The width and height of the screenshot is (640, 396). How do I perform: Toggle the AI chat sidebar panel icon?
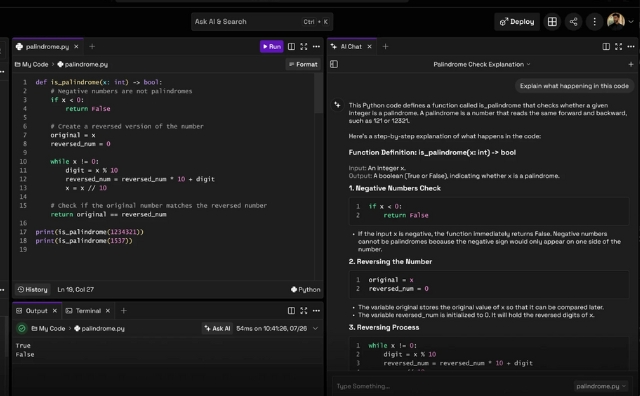(x=334, y=64)
